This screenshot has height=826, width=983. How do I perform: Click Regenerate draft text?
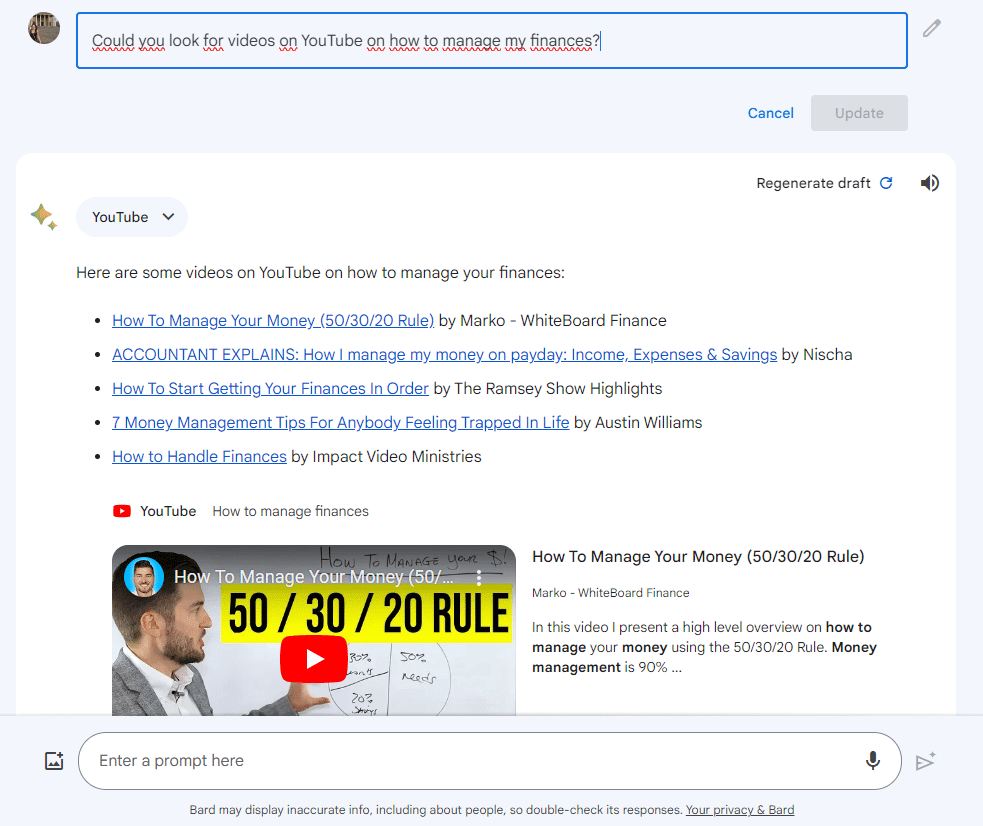(x=813, y=183)
